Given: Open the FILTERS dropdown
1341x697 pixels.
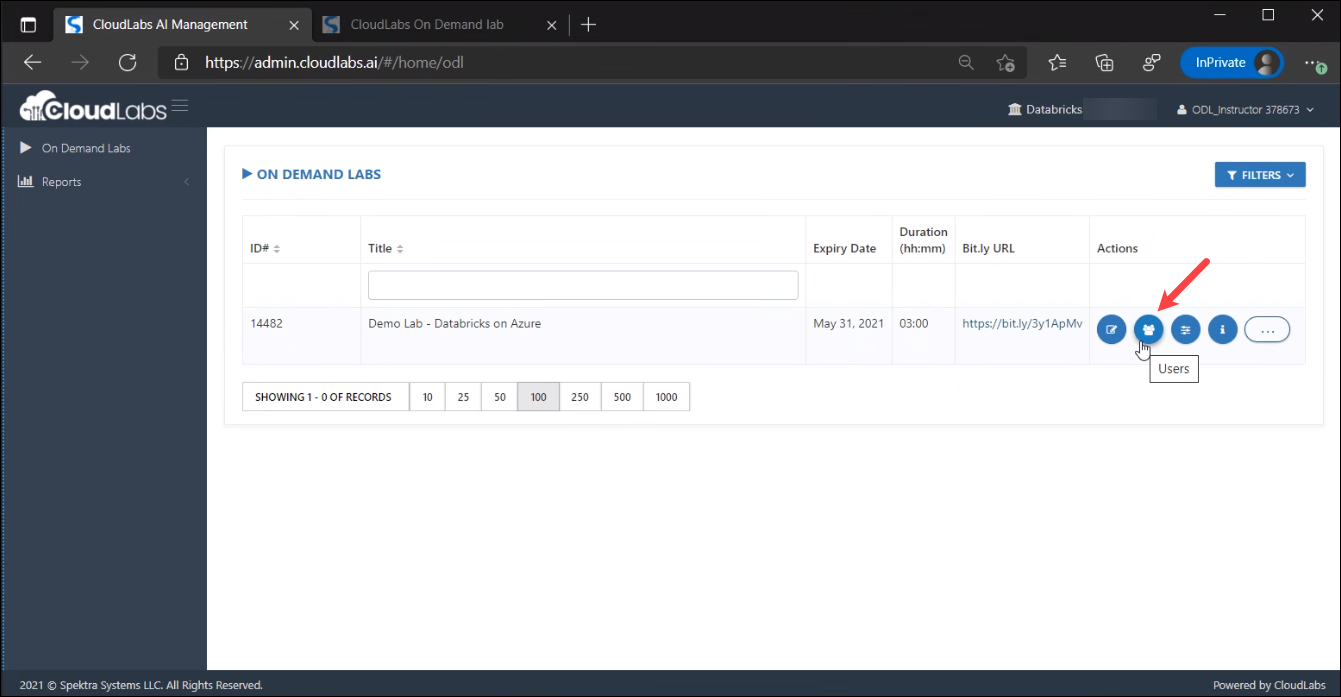Looking at the screenshot, I should click(x=1260, y=175).
